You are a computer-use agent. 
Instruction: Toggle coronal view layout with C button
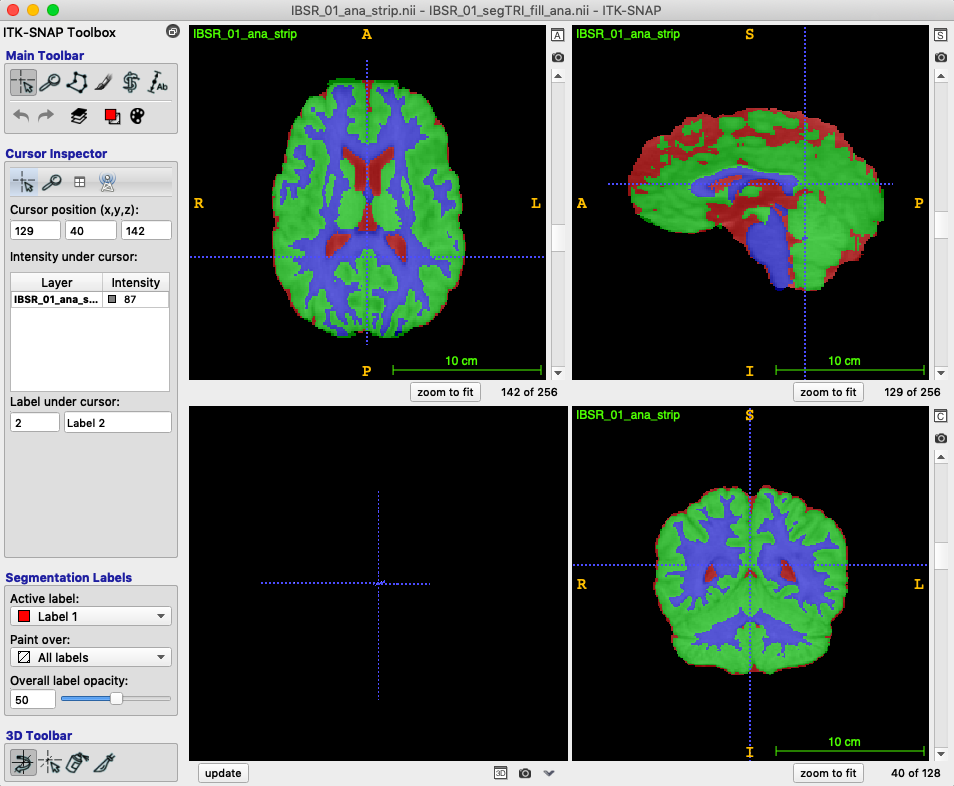click(940, 416)
